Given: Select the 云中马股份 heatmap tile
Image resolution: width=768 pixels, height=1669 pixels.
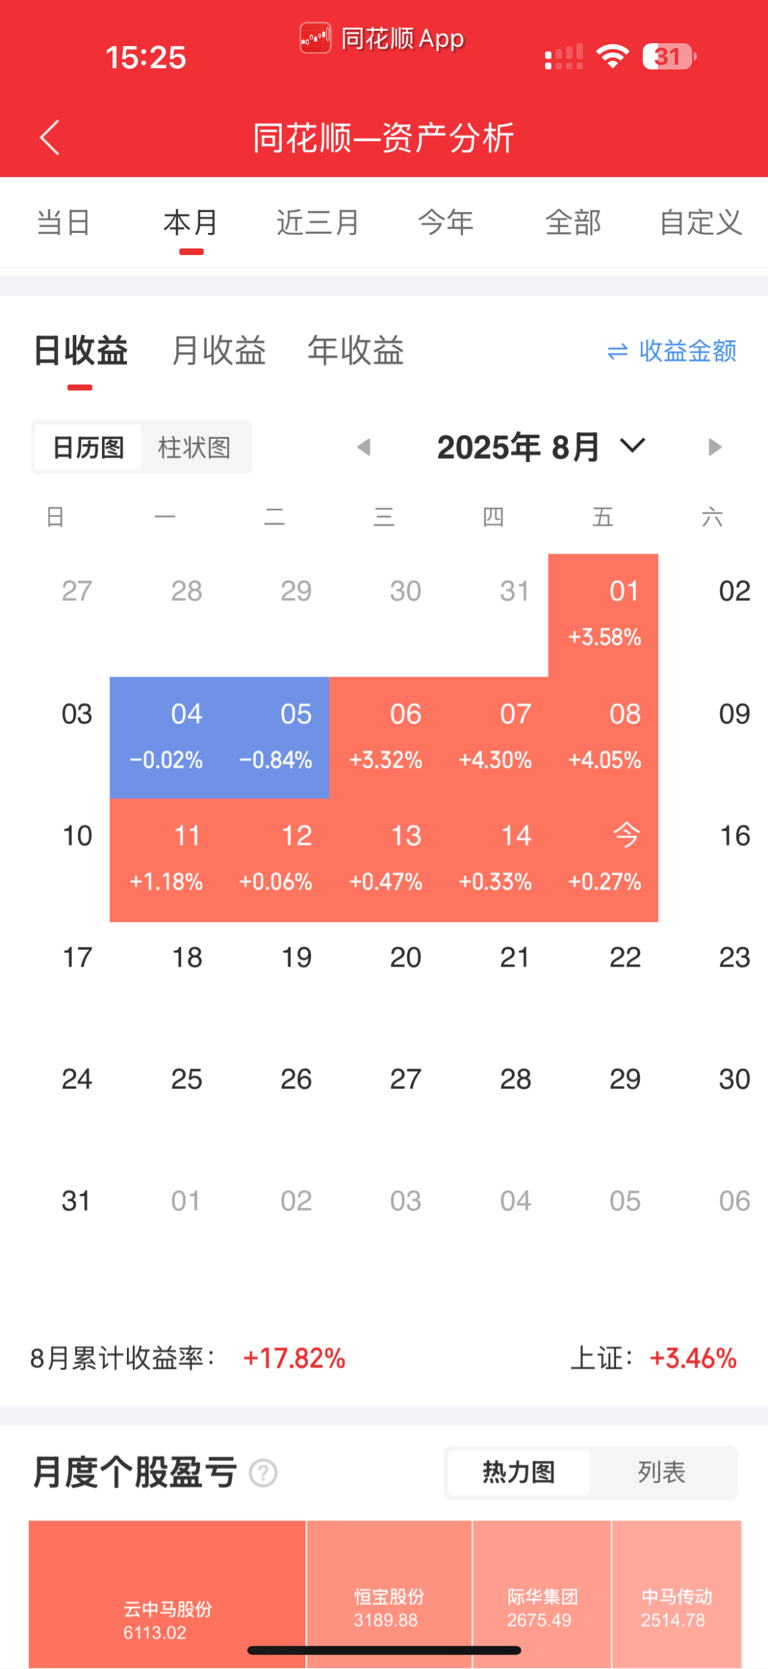Looking at the screenshot, I should coord(167,1594).
